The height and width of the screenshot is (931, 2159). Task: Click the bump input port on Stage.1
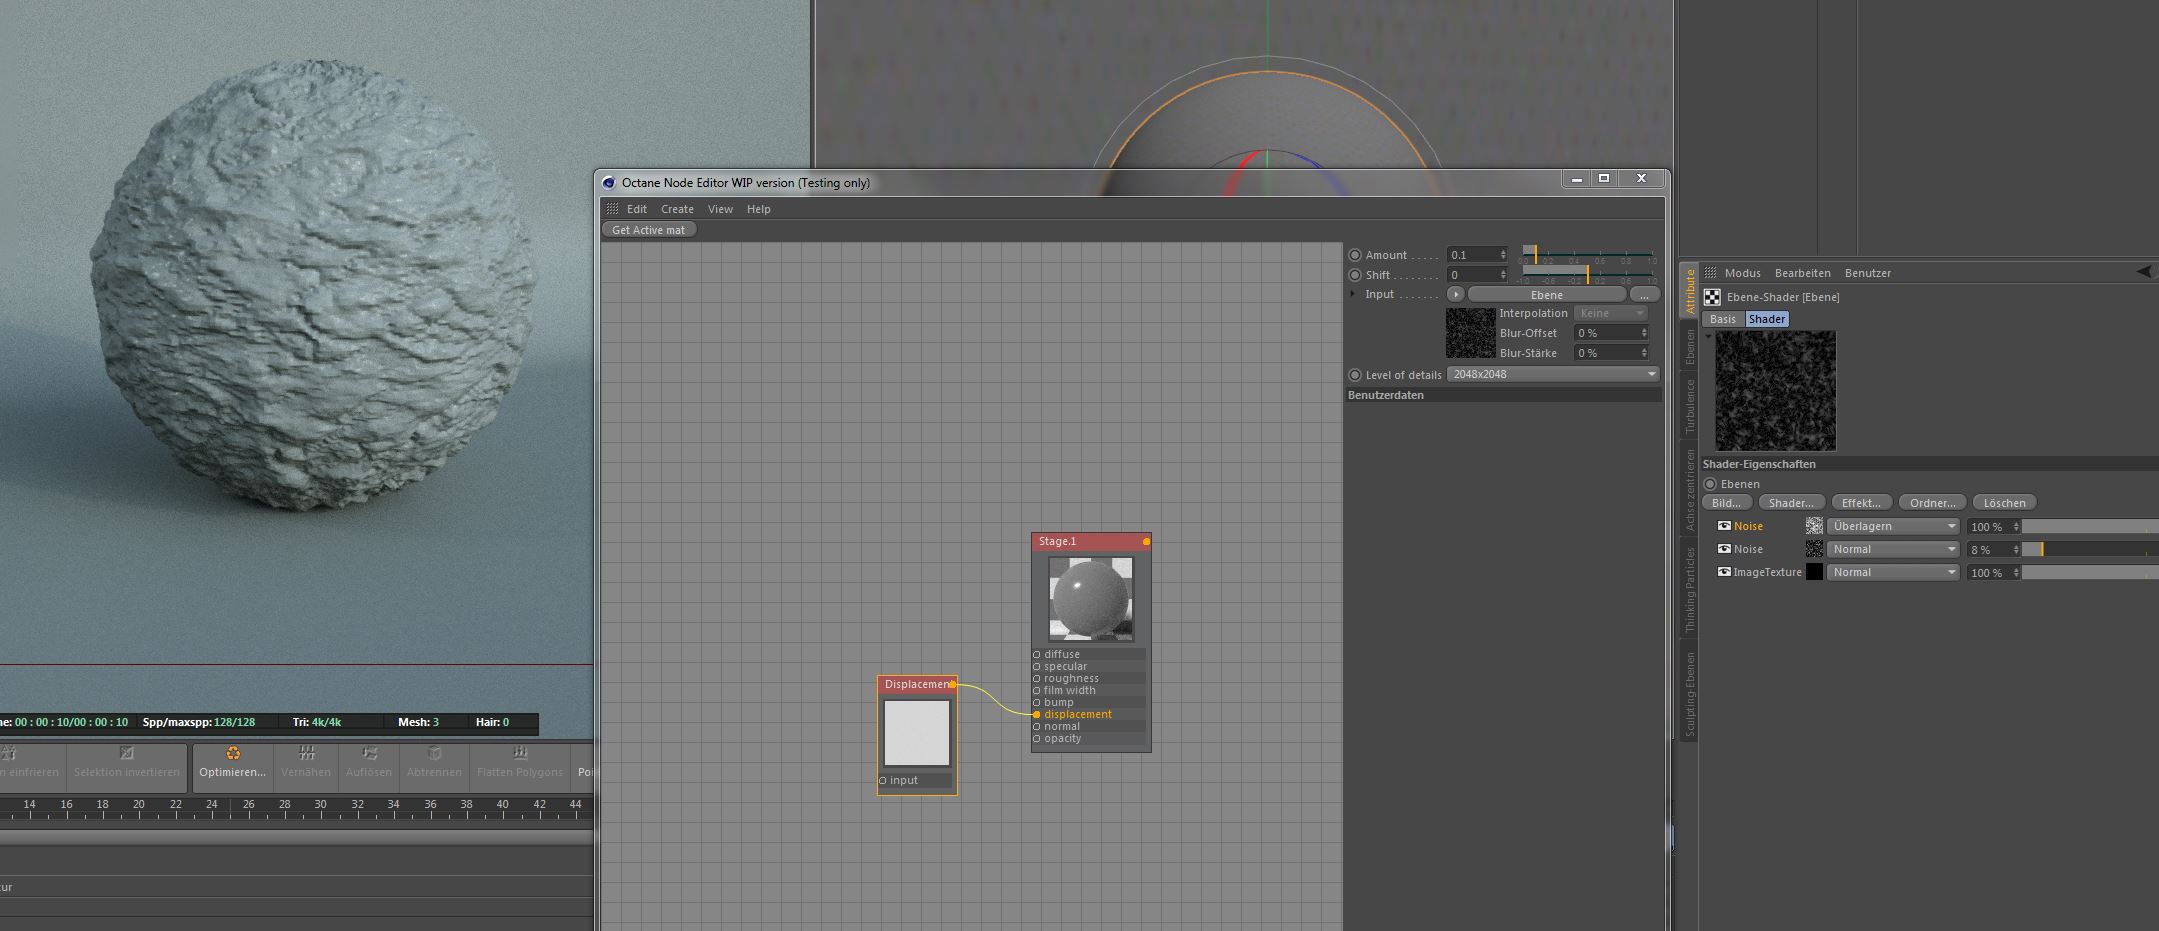[1037, 702]
